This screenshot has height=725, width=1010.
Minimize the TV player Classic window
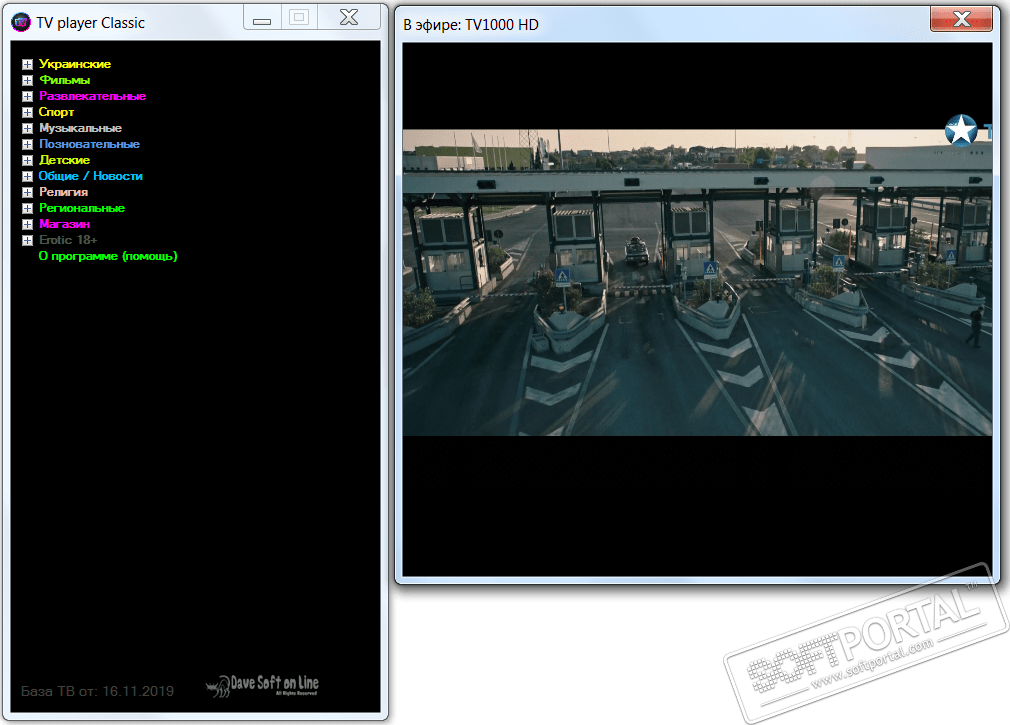click(262, 18)
